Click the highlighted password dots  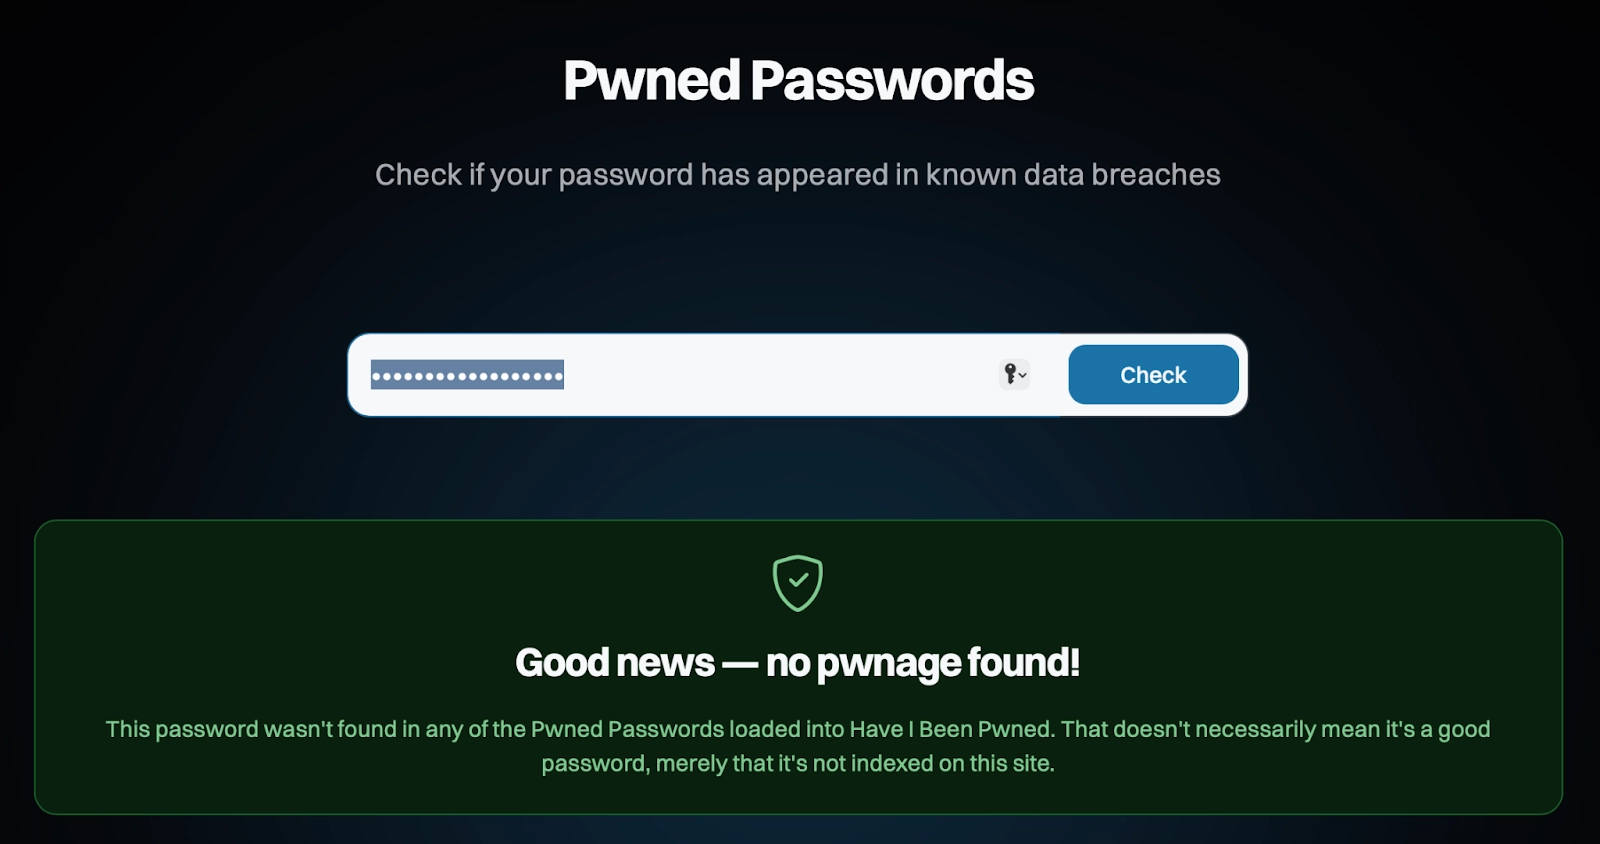(467, 375)
